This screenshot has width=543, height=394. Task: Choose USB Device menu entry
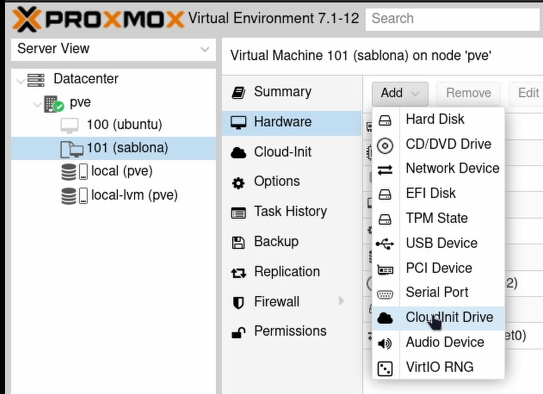(438, 244)
